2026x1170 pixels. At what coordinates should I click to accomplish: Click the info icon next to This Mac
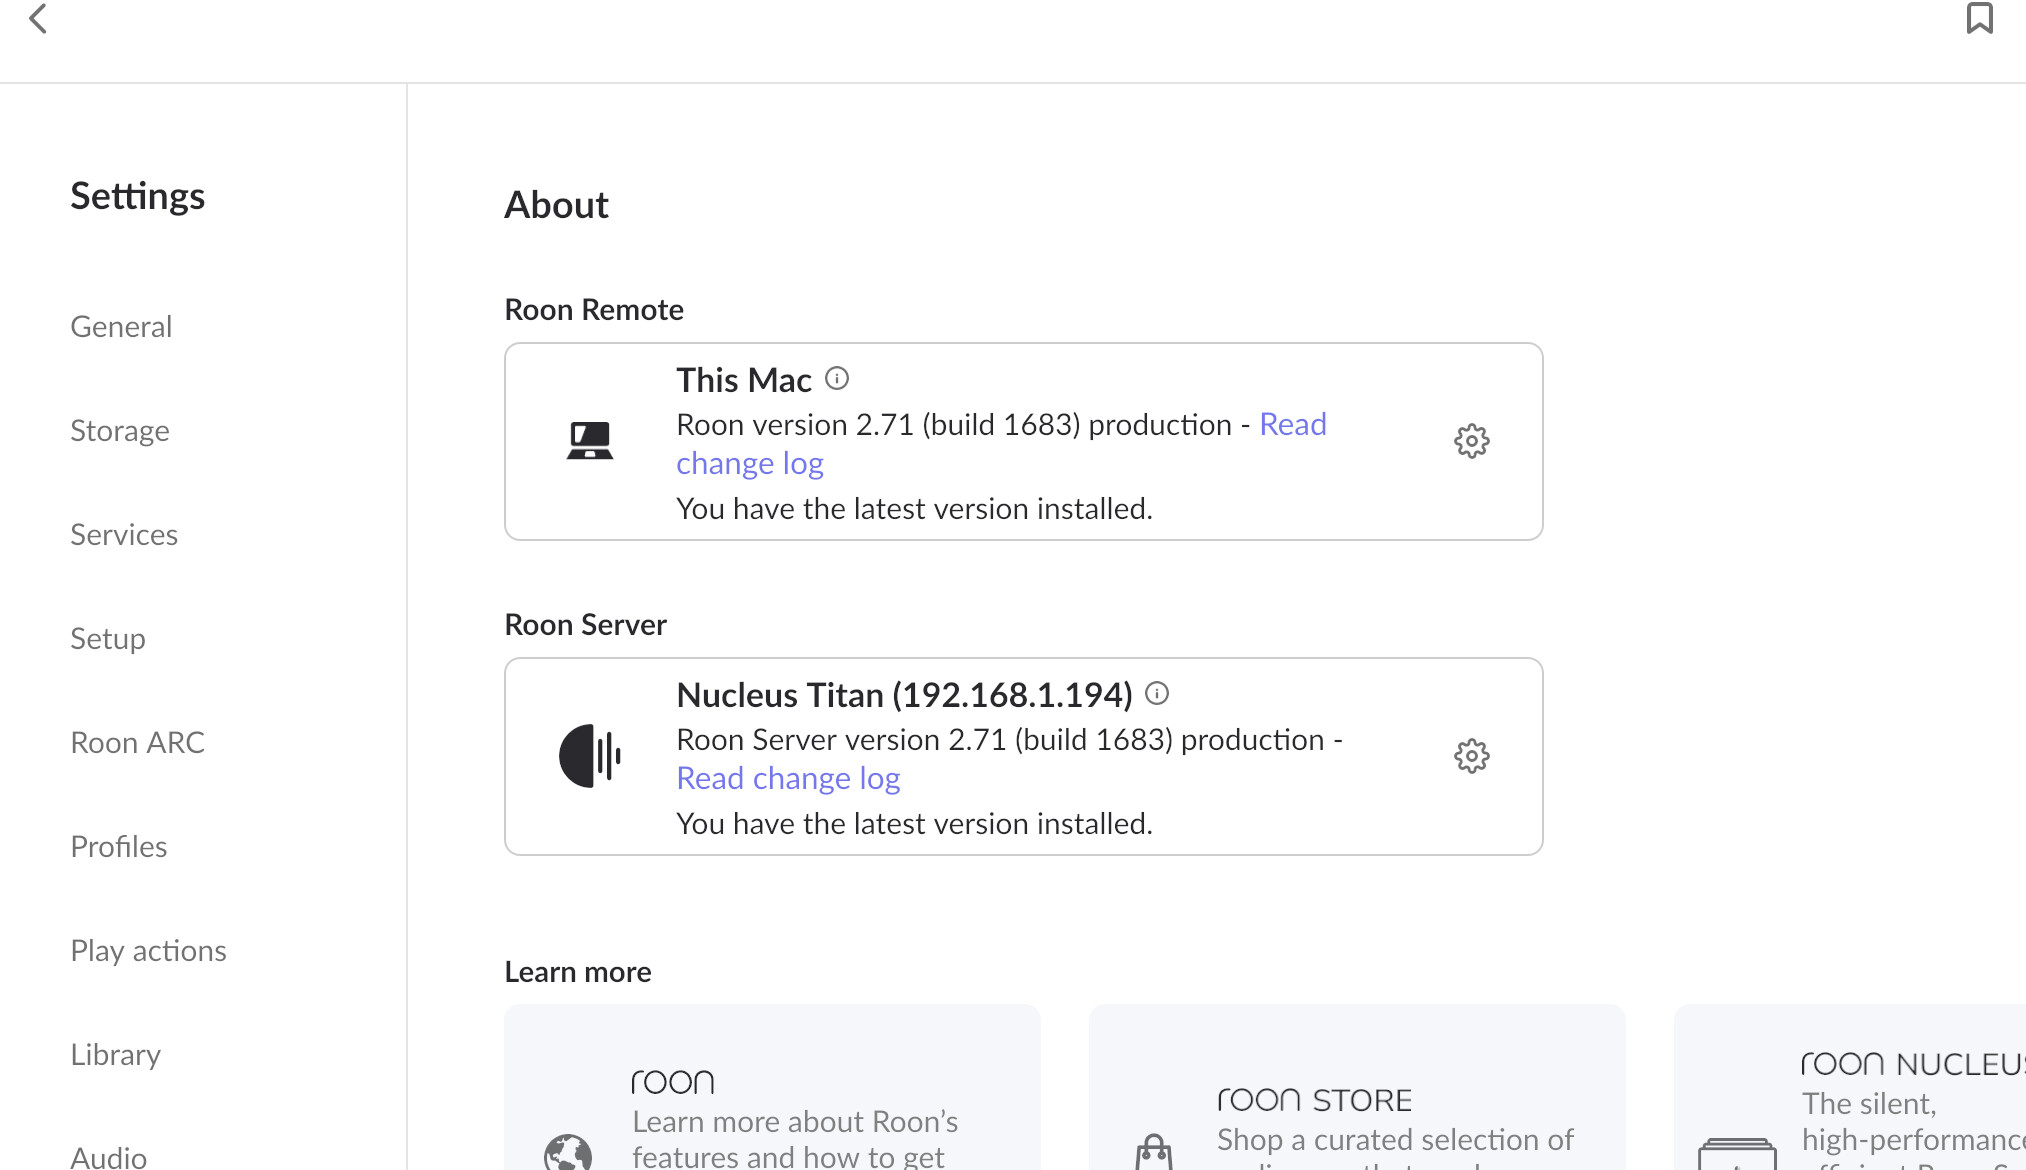click(x=837, y=378)
